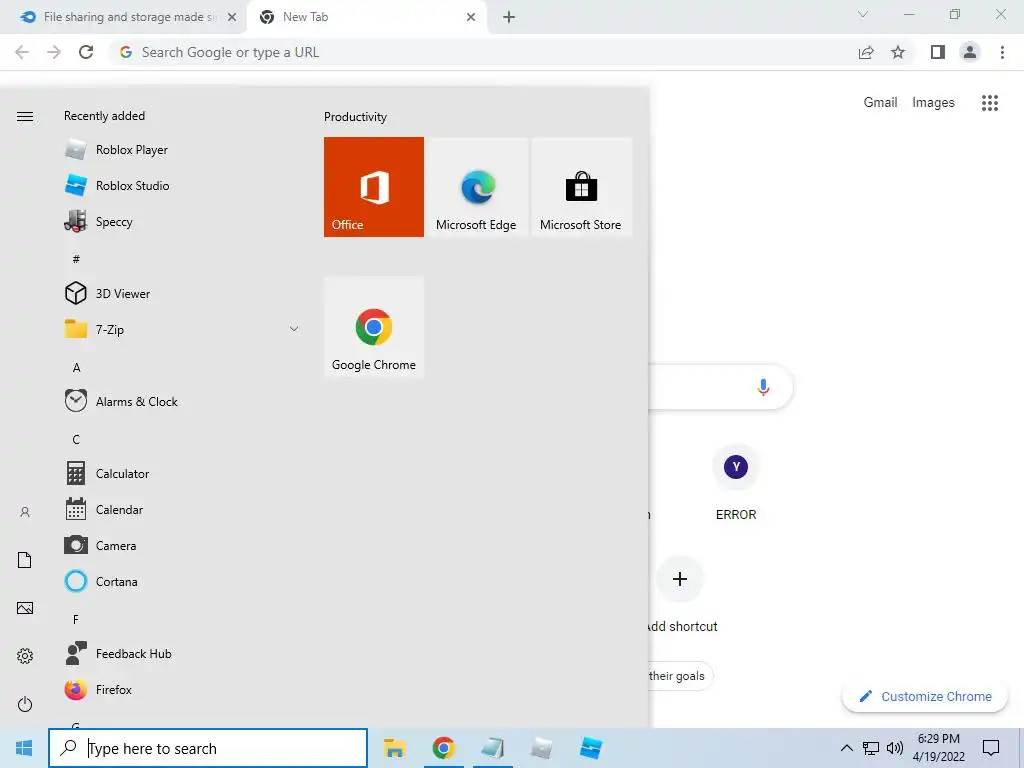The image size is (1024, 768).
Task: Click the Productivity group title
Action: tap(355, 117)
